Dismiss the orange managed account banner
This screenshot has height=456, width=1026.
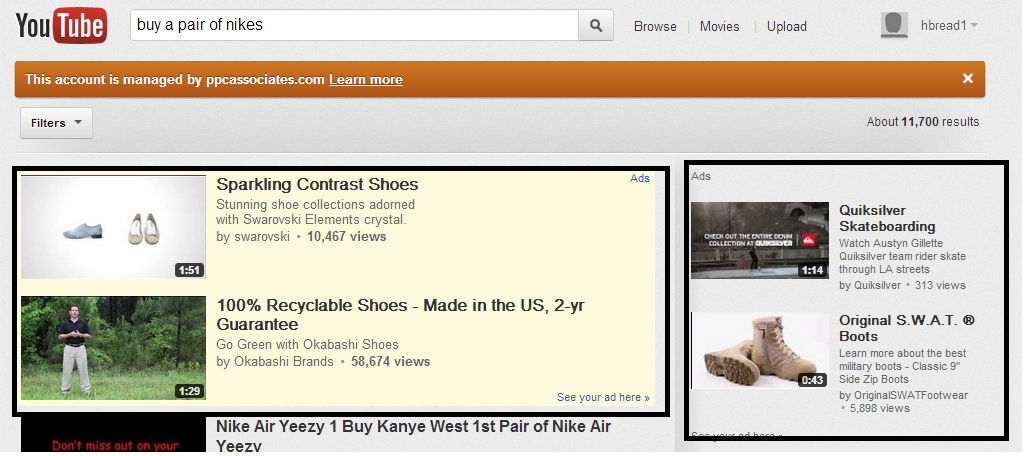click(968, 79)
